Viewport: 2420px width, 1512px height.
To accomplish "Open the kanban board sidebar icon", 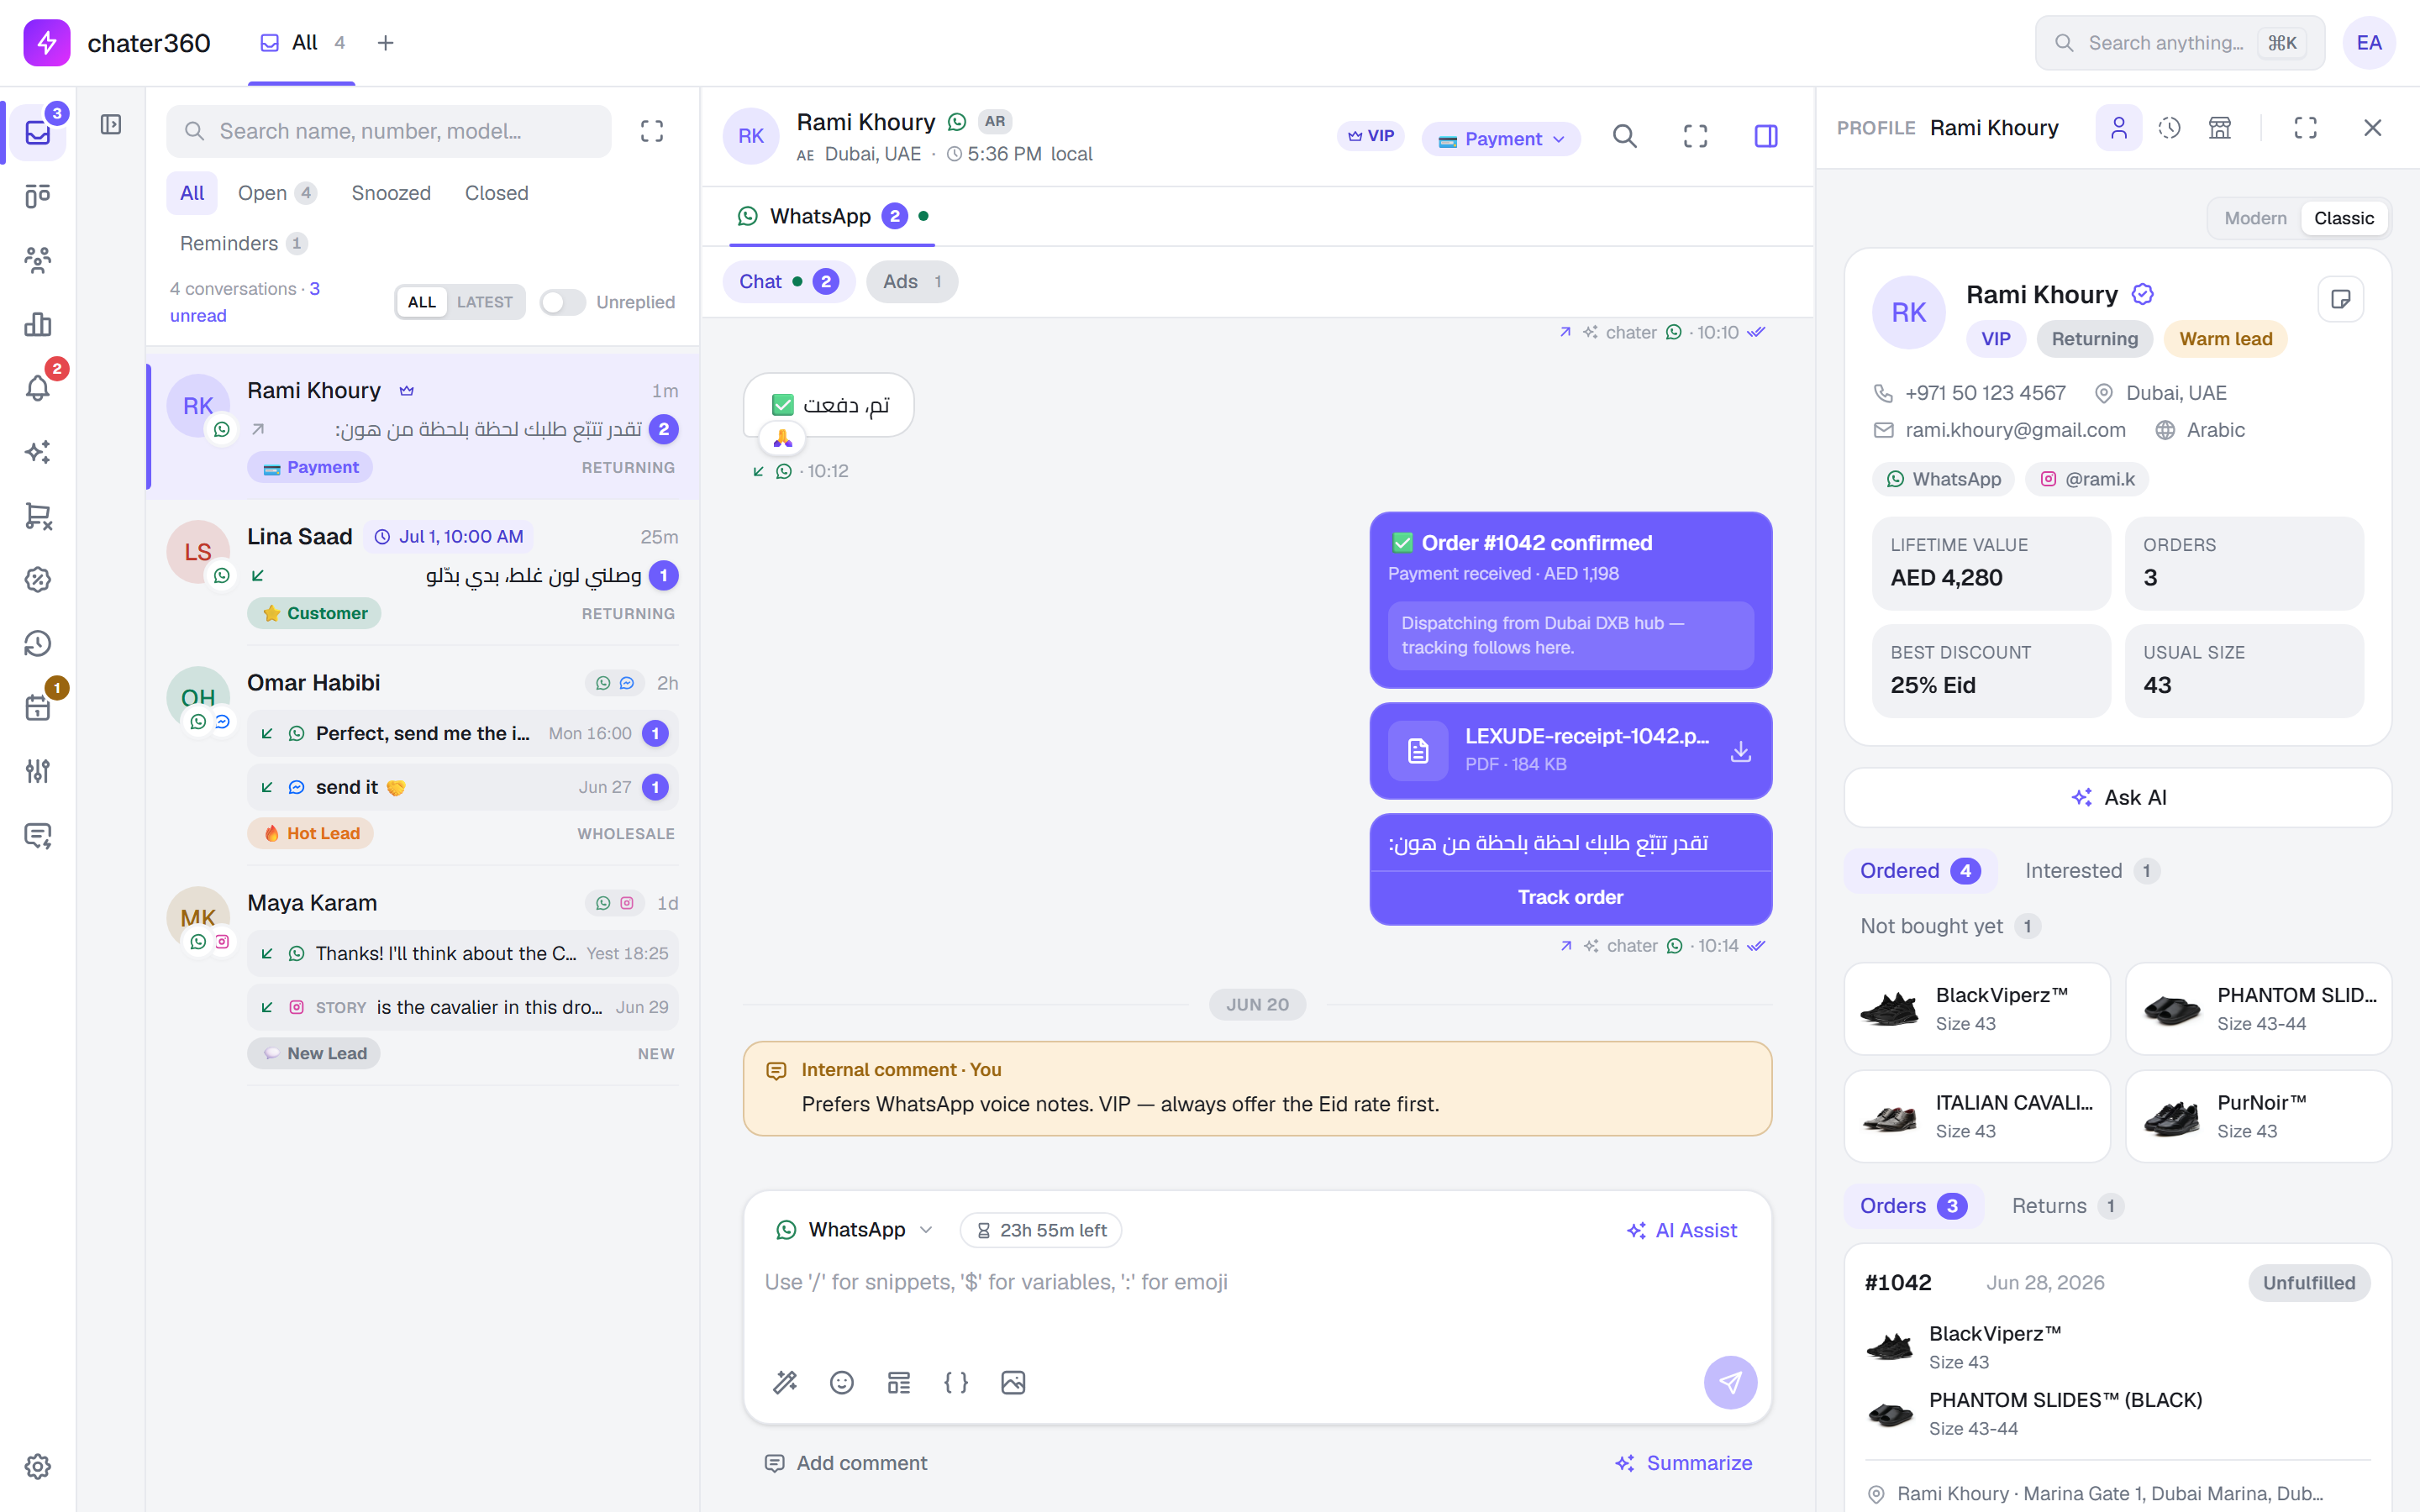I will point(38,196).
